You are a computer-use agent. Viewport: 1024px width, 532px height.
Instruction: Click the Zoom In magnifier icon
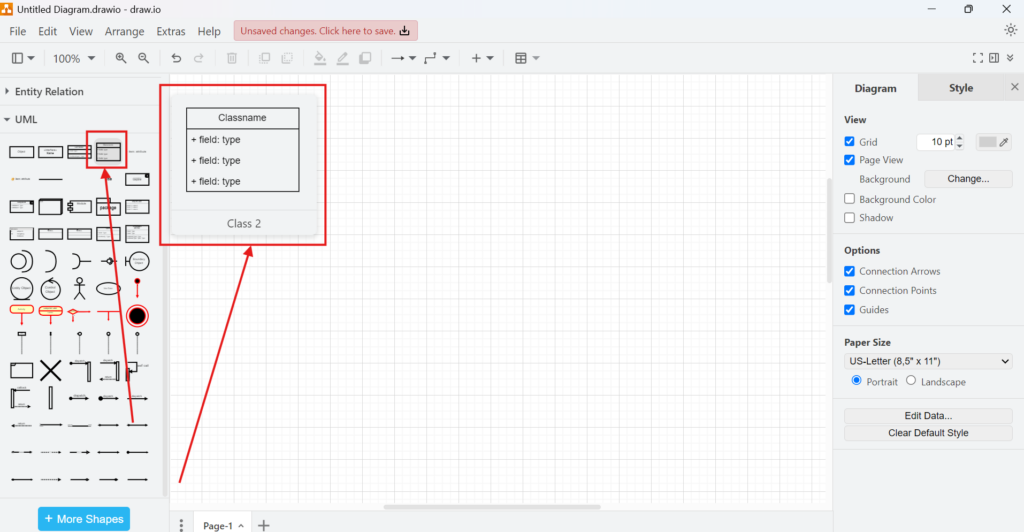tap(121, 58)
